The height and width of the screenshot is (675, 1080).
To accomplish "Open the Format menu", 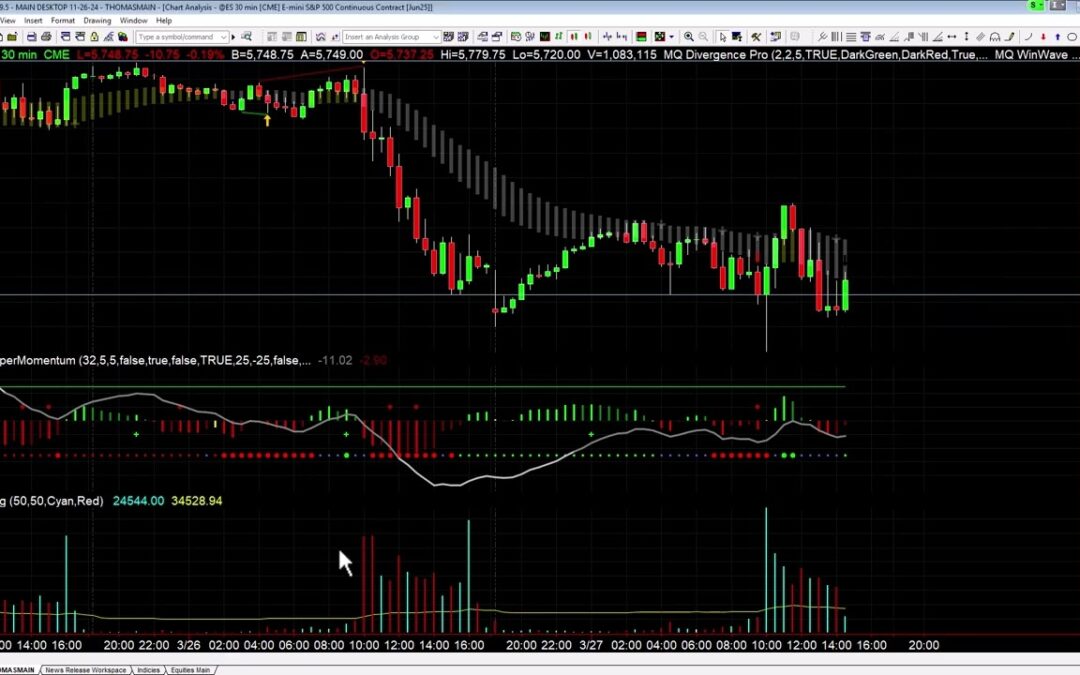I will pyautogui.click(x=62, y=20).
